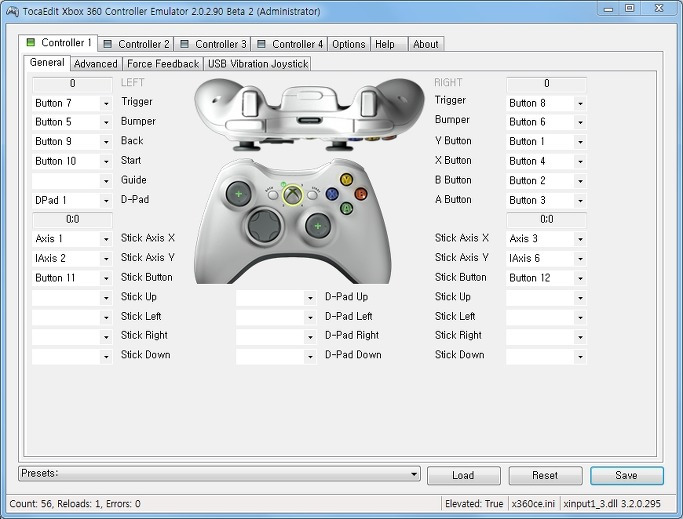Click the left thumbstick on controller image
The image size is (683, 519).
tap(238, 193)
